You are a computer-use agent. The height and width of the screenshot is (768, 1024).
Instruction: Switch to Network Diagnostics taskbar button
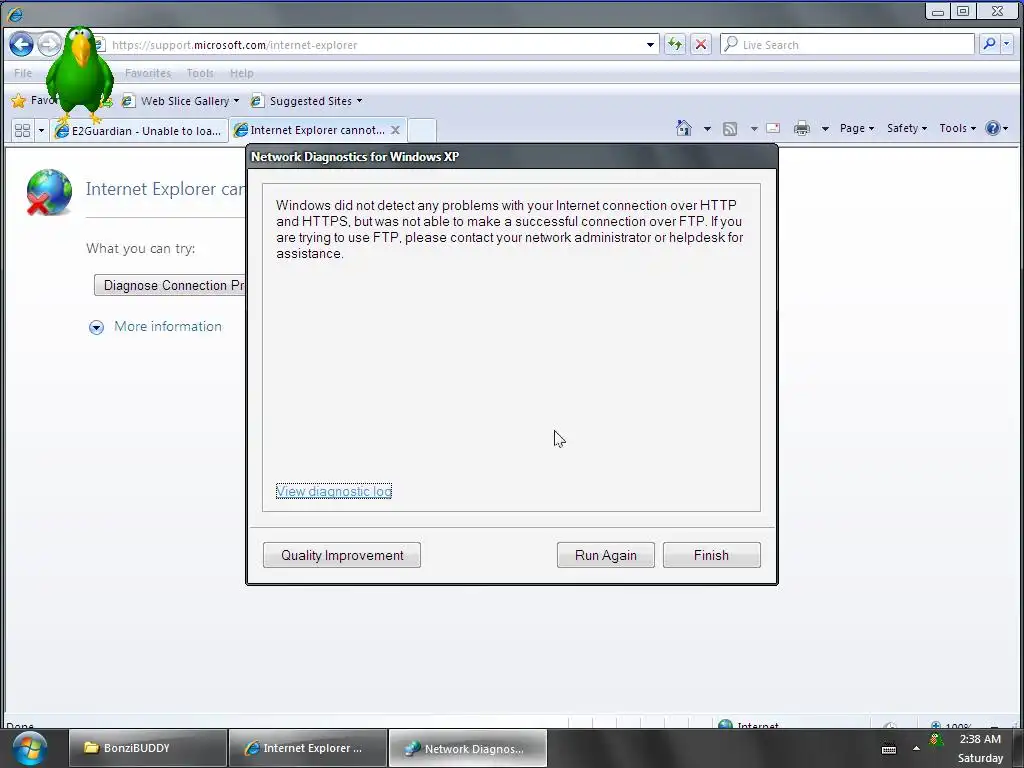tap(468, 748)
